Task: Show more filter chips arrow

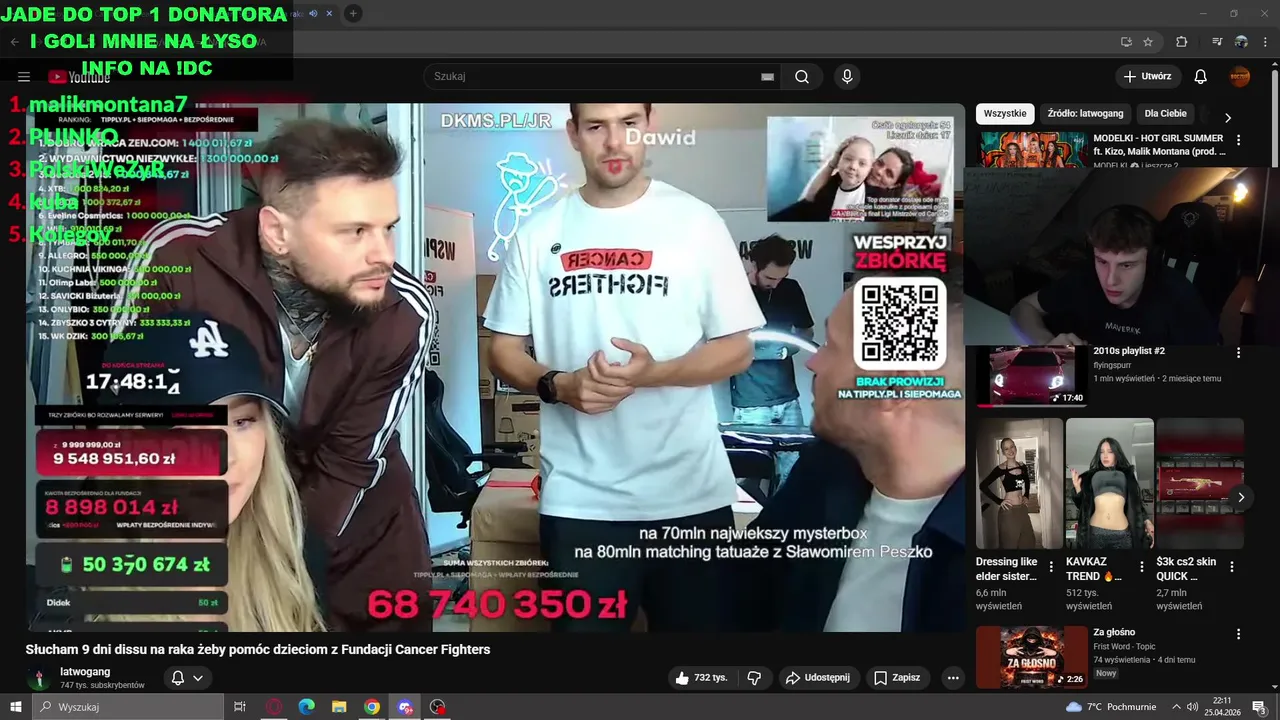Action: click(1228, 117)
